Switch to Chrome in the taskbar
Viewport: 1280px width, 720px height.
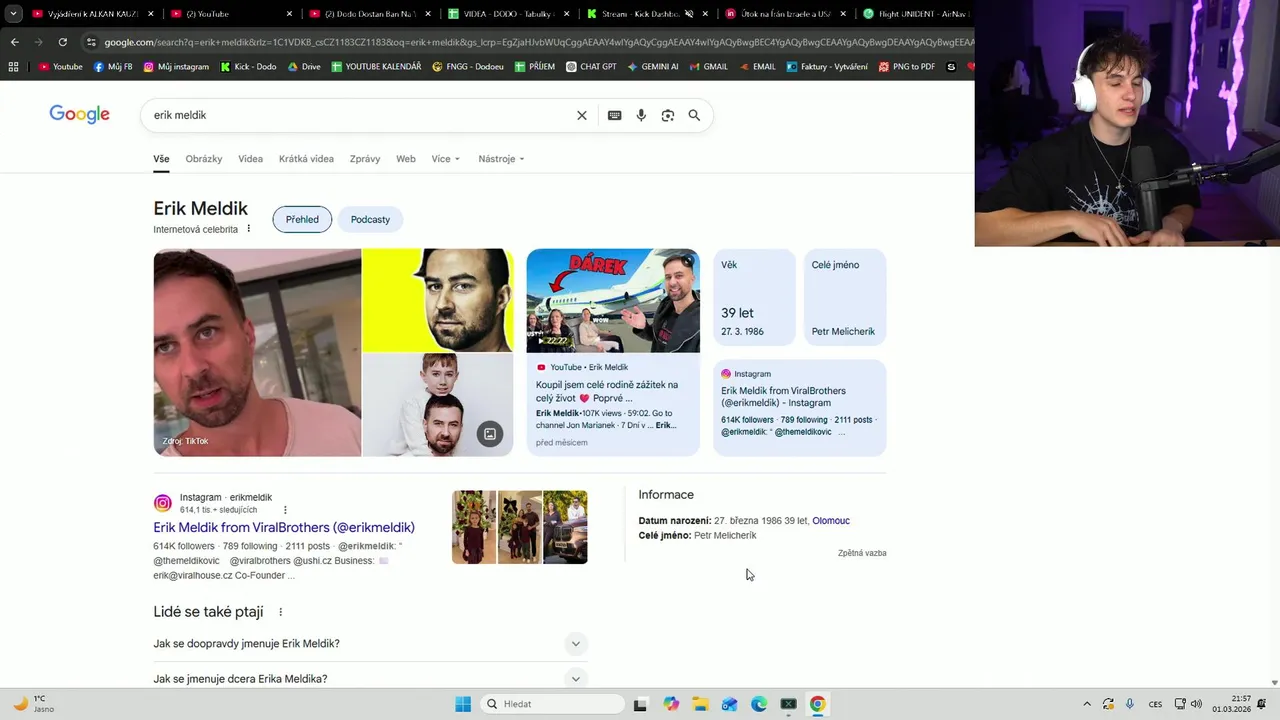pyautogui.click(x=818, y=704)
